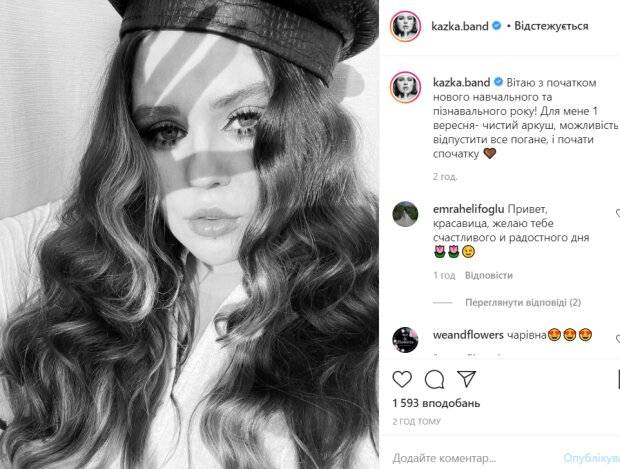Like emrahelifoglu's comment with small heart

(x=618, y=213)
